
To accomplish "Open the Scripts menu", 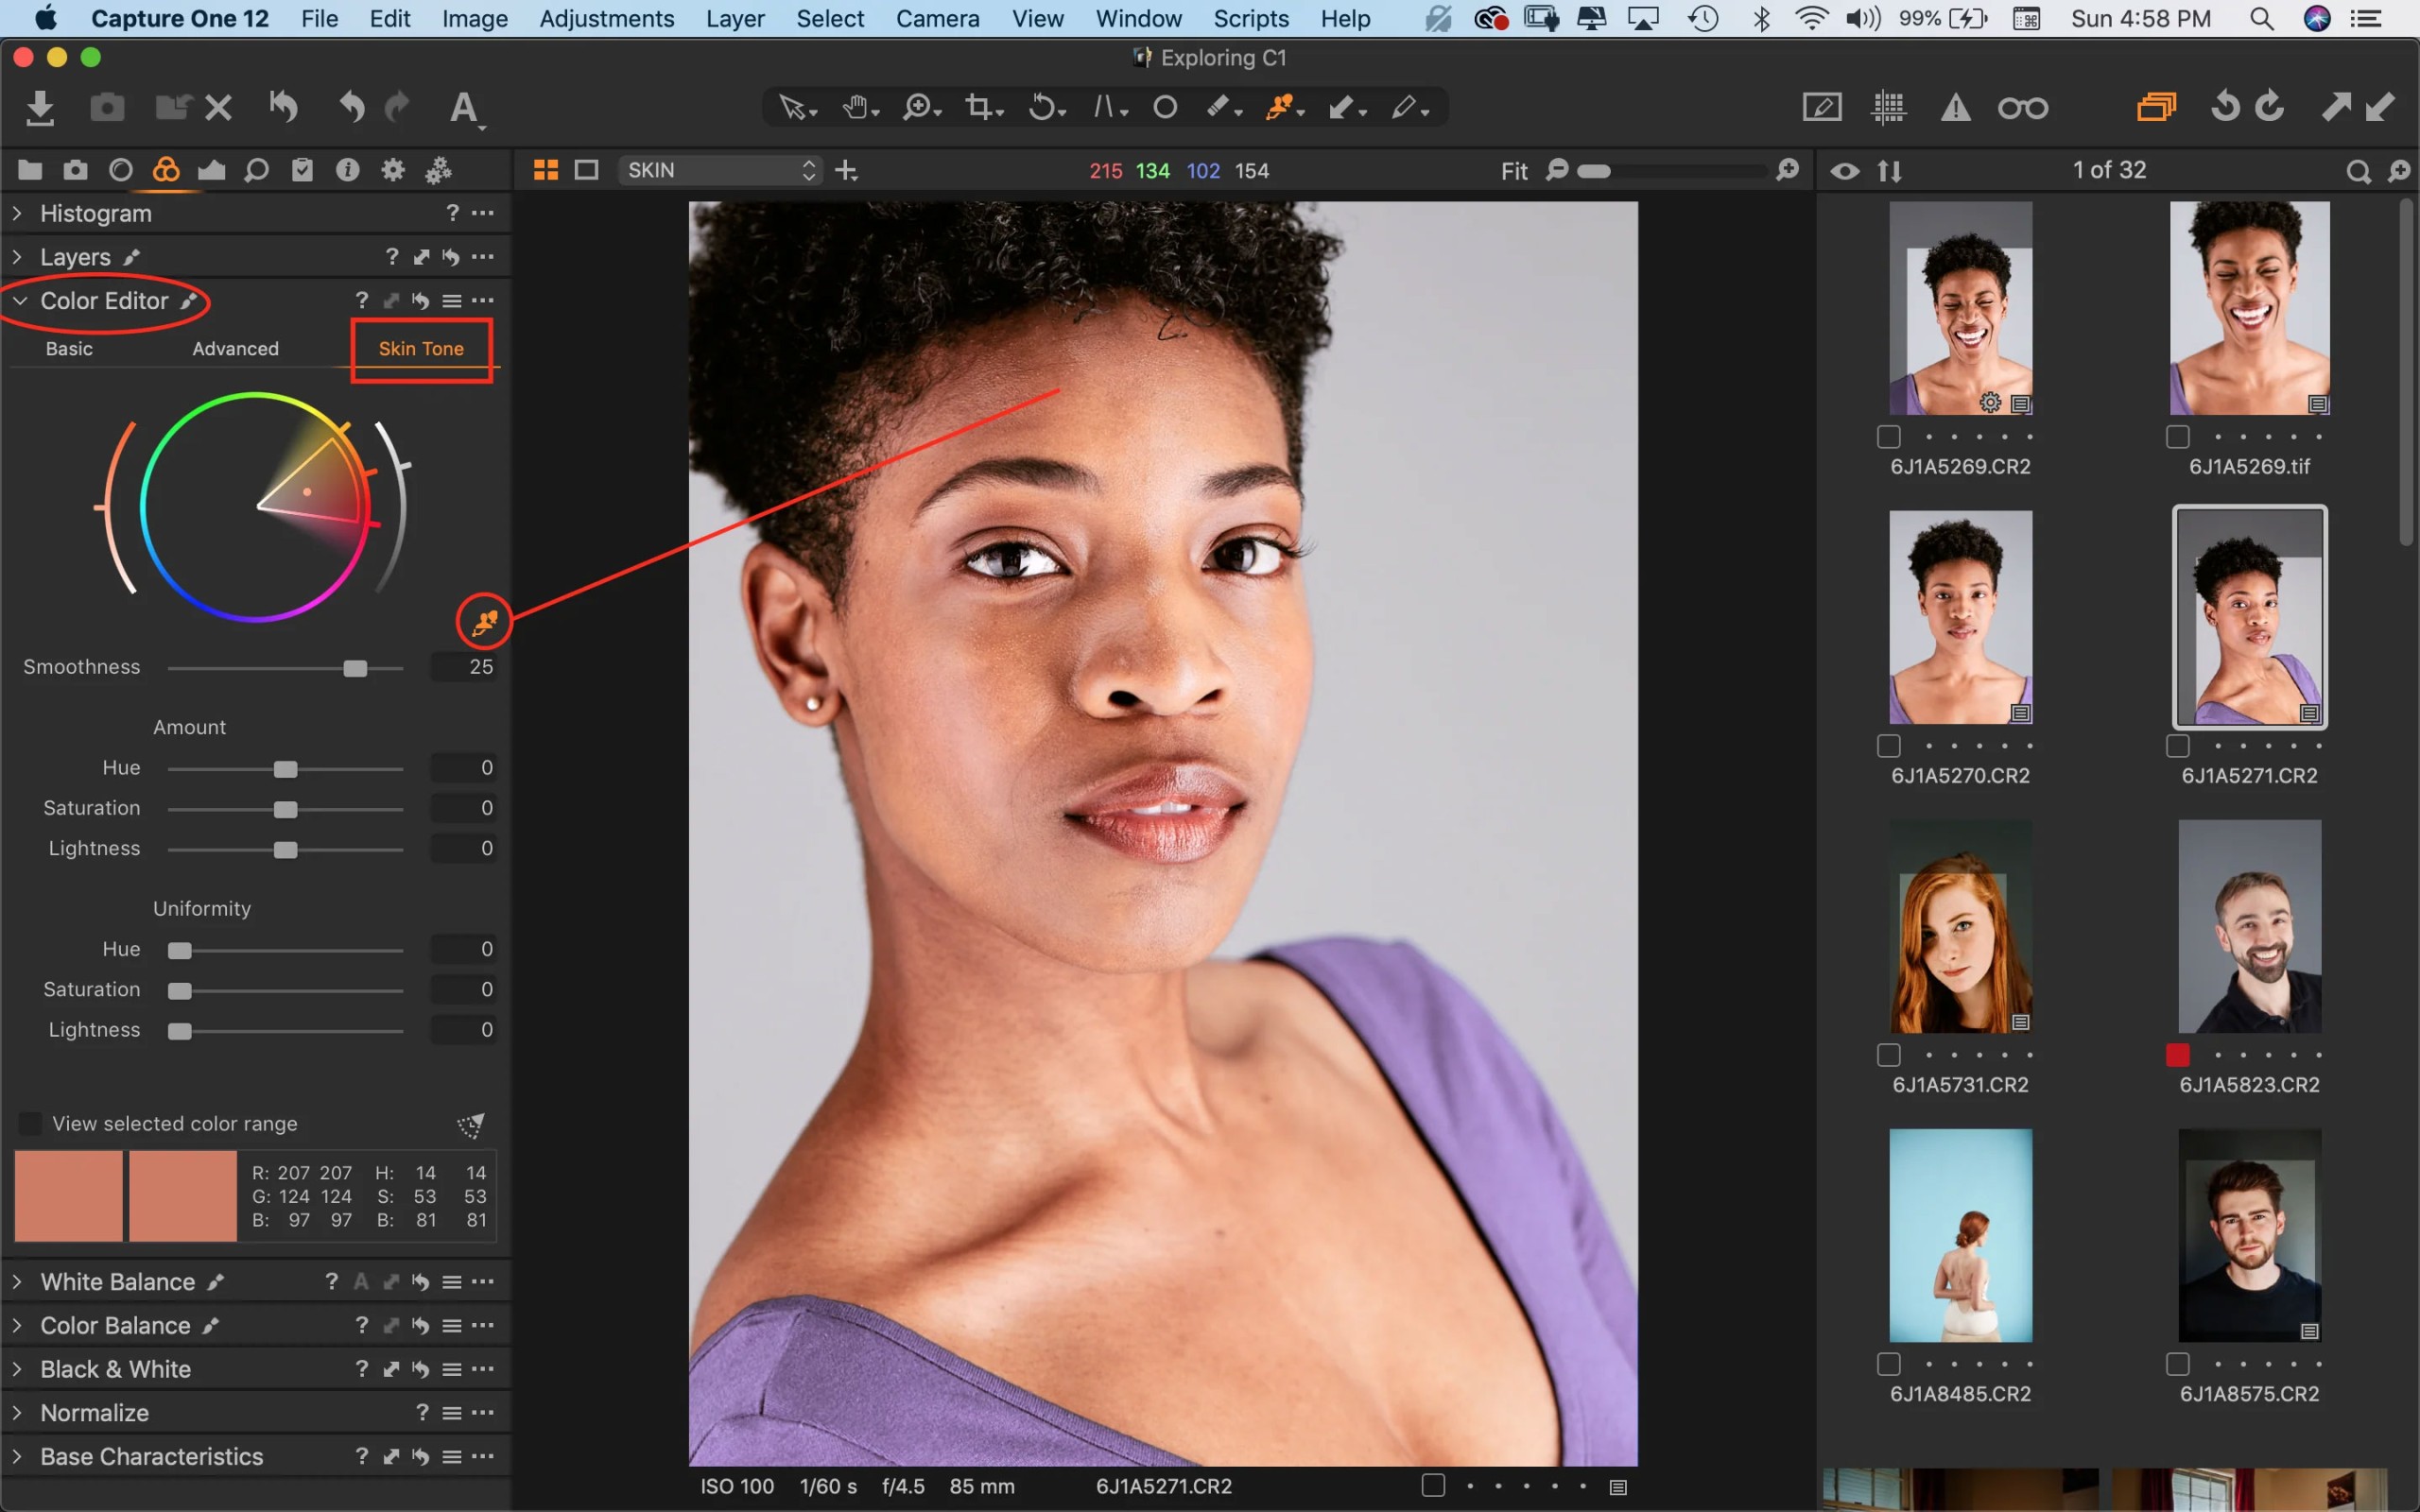I will (x=1251, y=18).
